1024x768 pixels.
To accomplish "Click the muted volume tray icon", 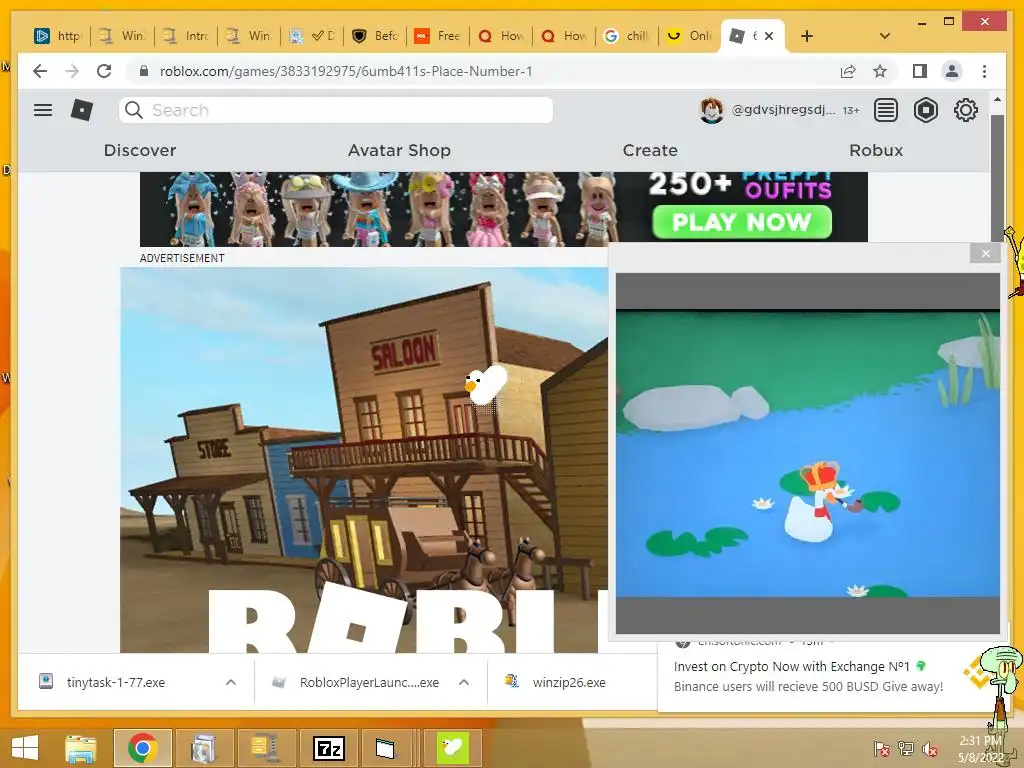I will click(x=930, y=749).
